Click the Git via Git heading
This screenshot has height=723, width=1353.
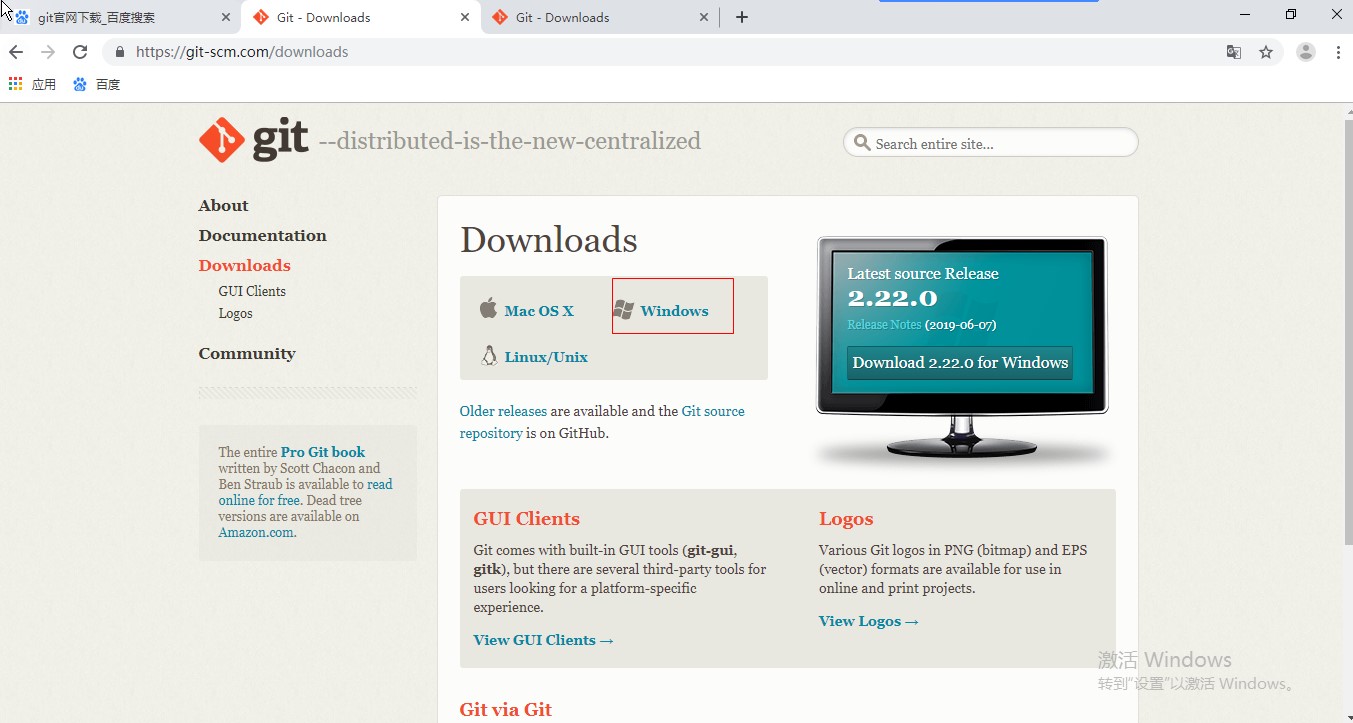click(505, 709)
